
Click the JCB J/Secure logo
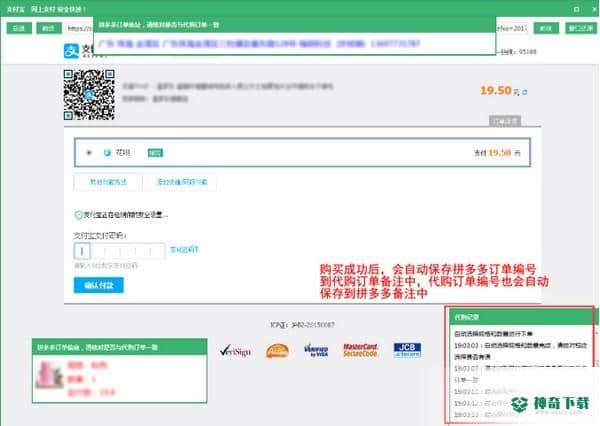click(408, 350)
